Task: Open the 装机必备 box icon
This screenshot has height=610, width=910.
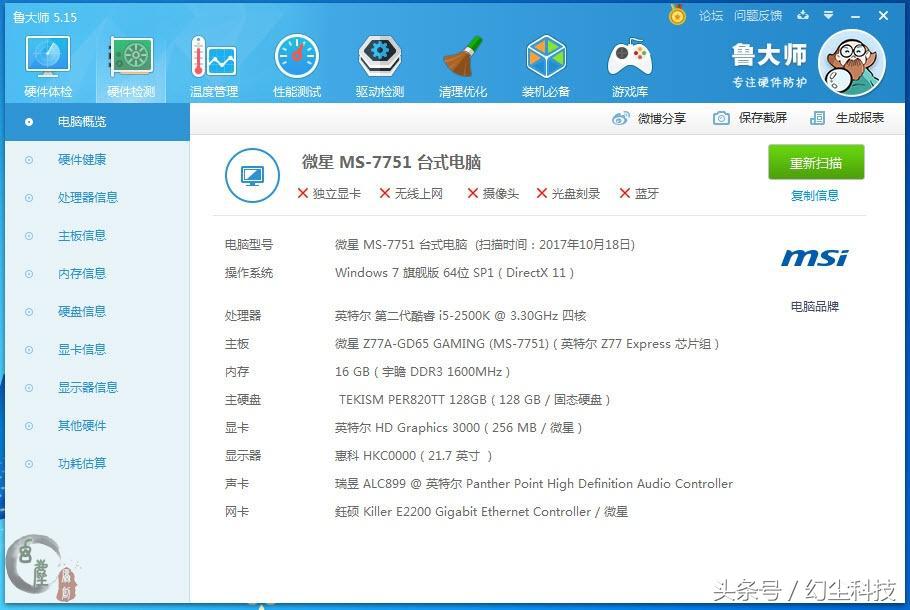Action: click(x=546, y=58)
